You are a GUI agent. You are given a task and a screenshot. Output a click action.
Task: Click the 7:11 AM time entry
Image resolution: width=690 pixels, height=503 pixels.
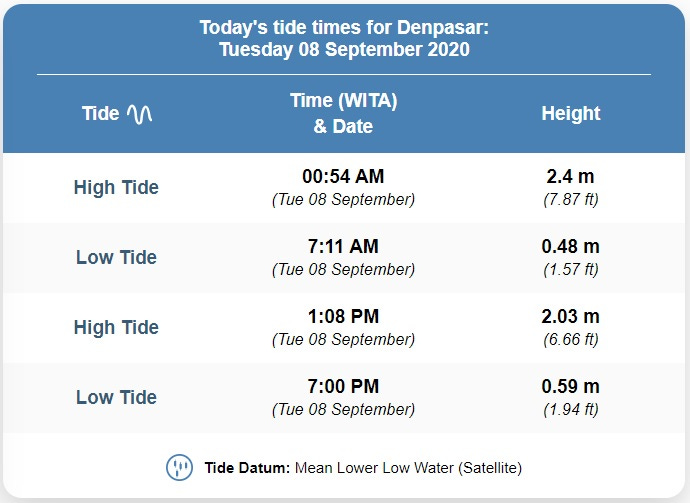point(343,246)
